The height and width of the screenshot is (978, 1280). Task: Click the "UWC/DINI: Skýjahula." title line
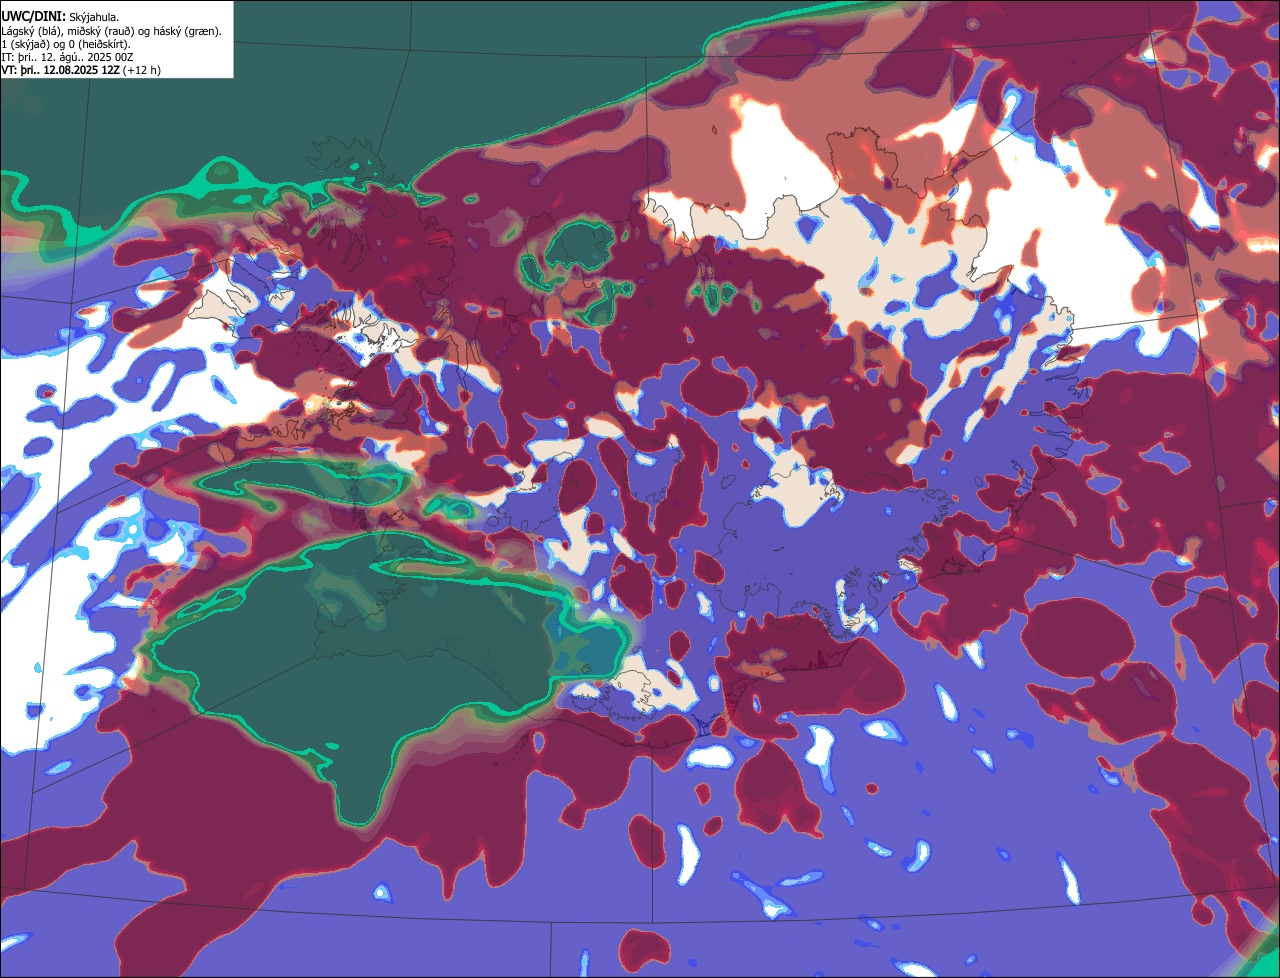pos(60,16)
